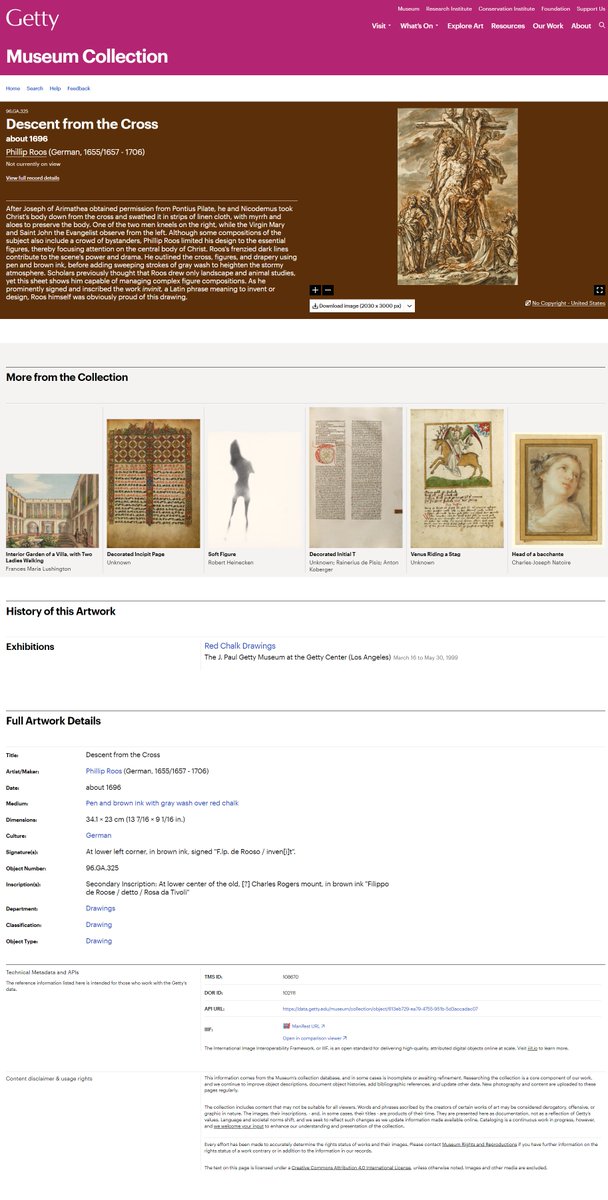This screenshot has width=608, height=1200.
Task: Open the Venus Riding a Stag thumbnail
Action: 456,478
